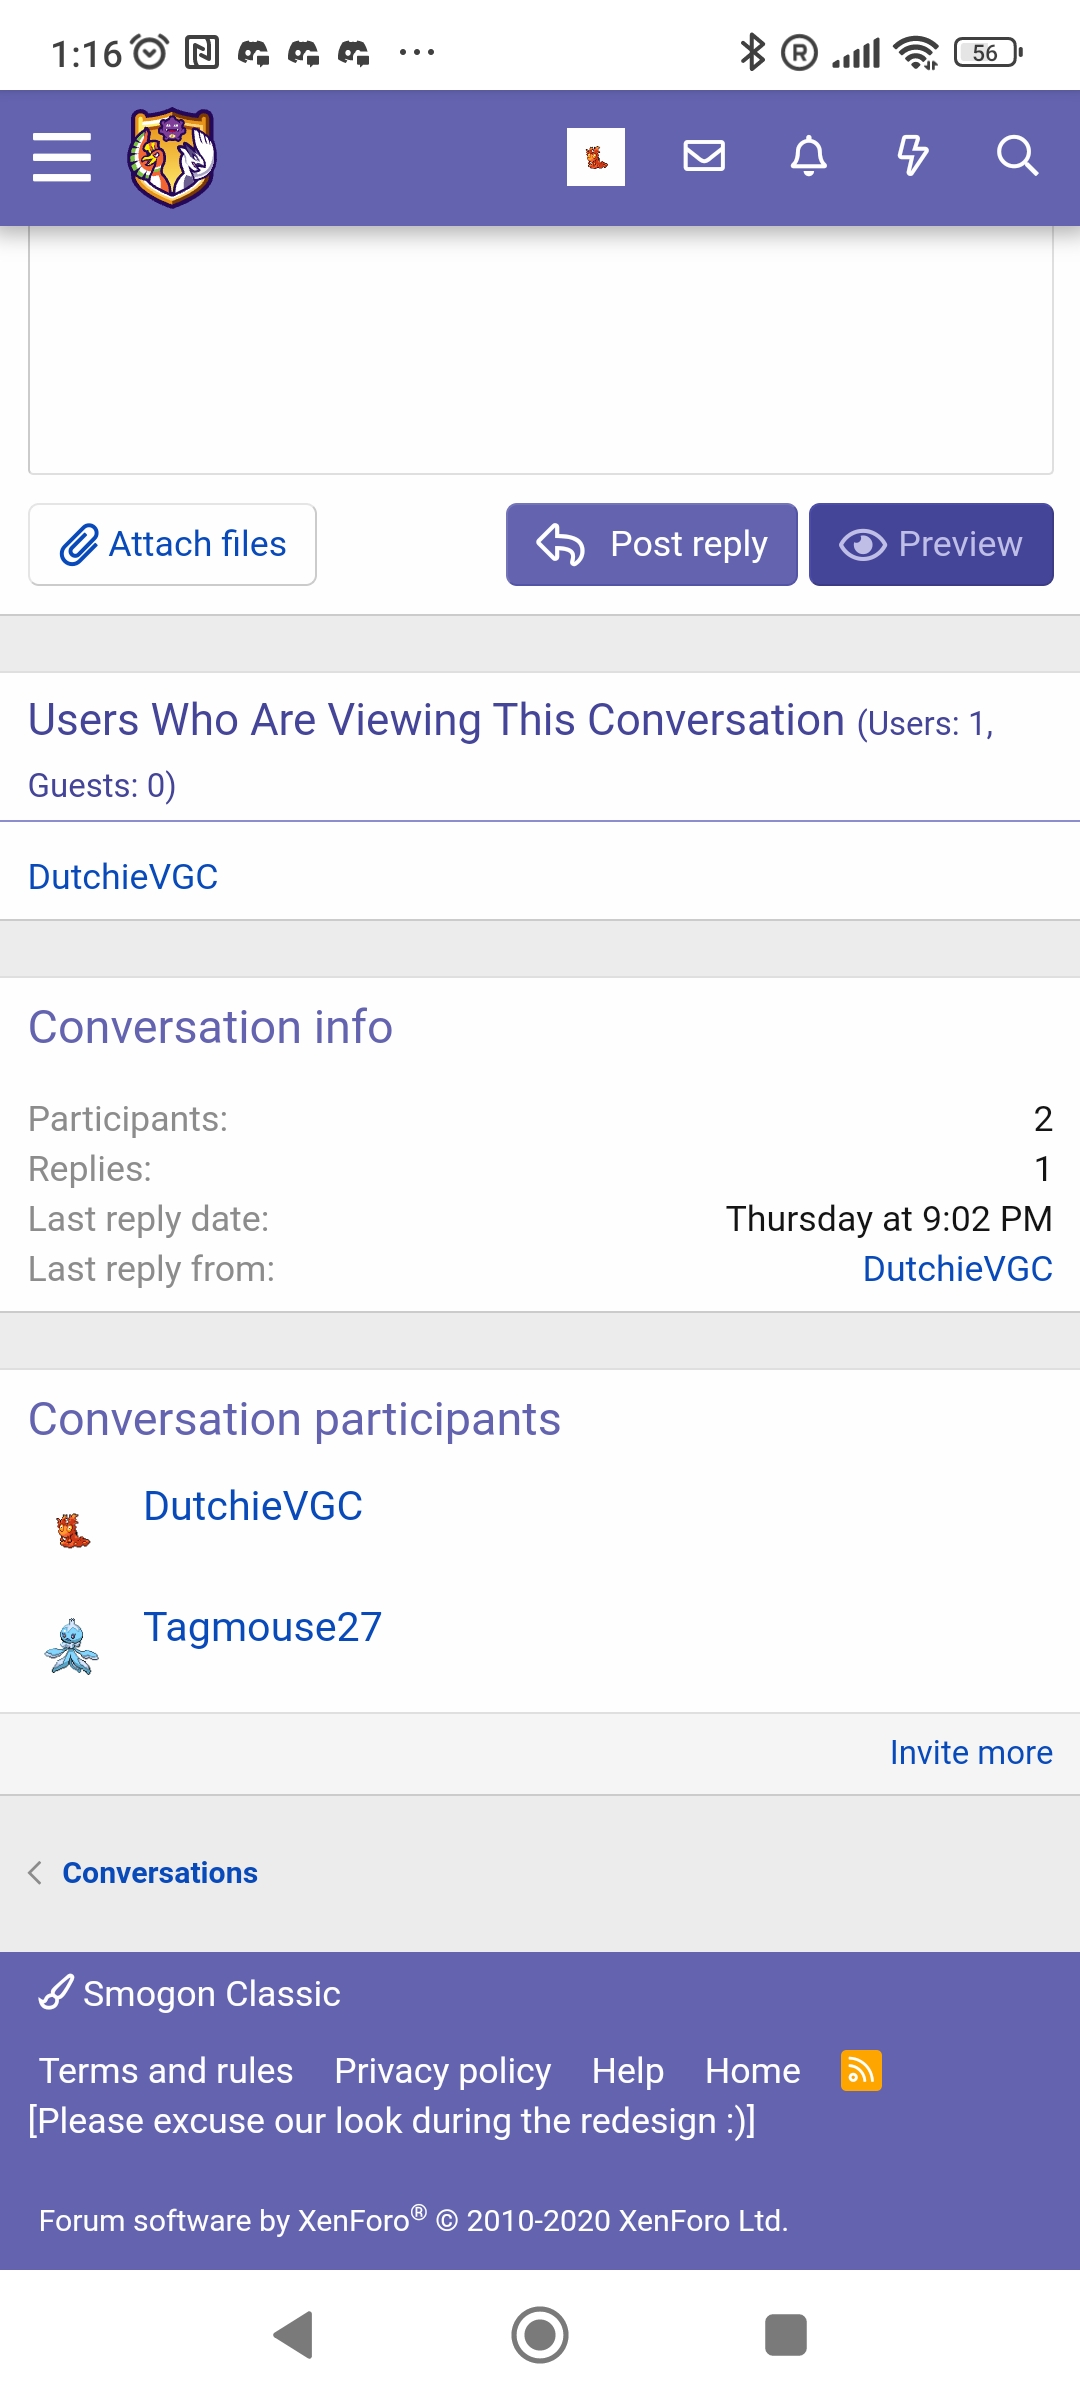This screenshot has width=1080, height=2400.
Task: Submit with the Post reply button
Action: click(x=652, y=544)
